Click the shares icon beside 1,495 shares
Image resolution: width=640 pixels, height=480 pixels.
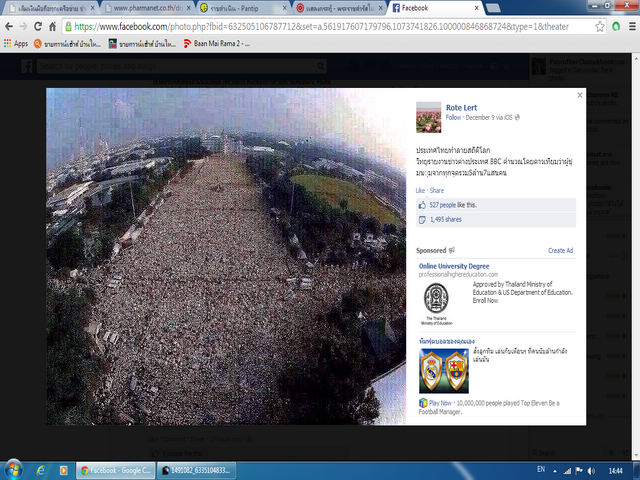pyautogui.click(x=422, y=220)
